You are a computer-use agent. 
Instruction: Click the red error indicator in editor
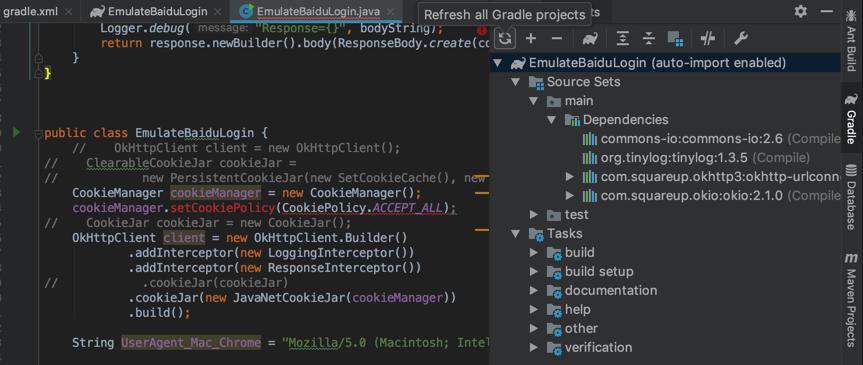point(482,31)
